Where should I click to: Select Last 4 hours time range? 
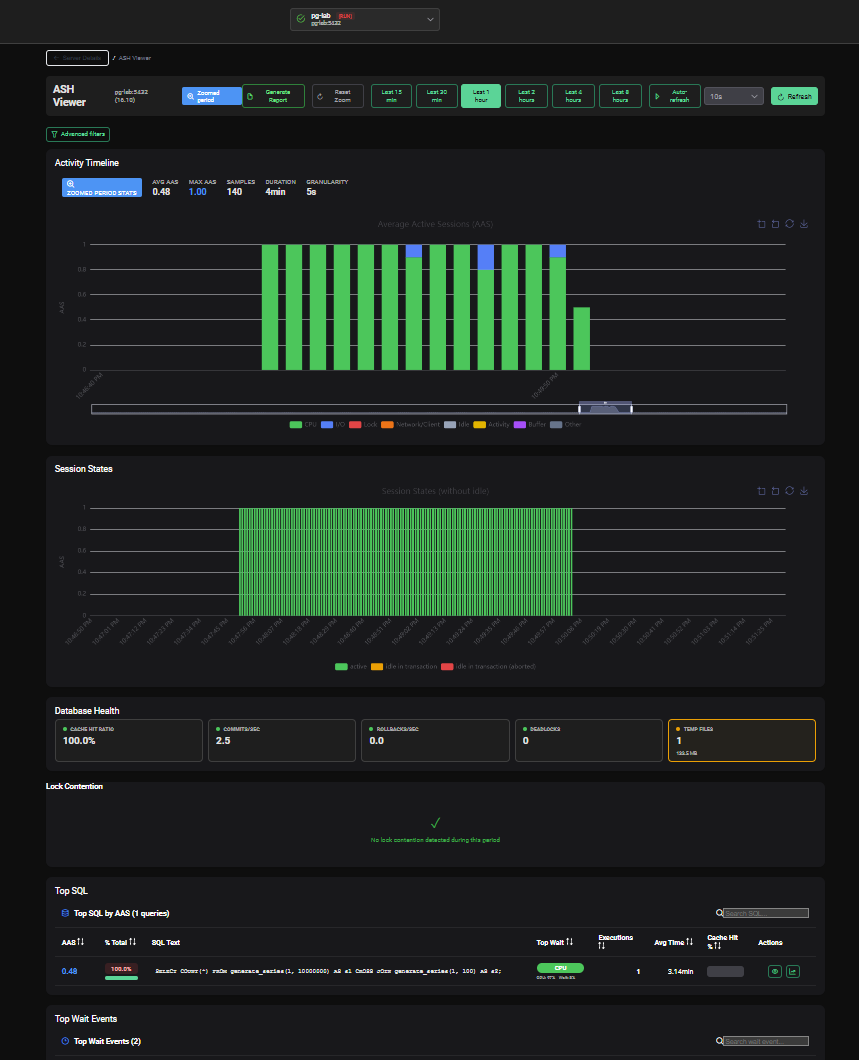pyautogui.click(x=573, y=96)
